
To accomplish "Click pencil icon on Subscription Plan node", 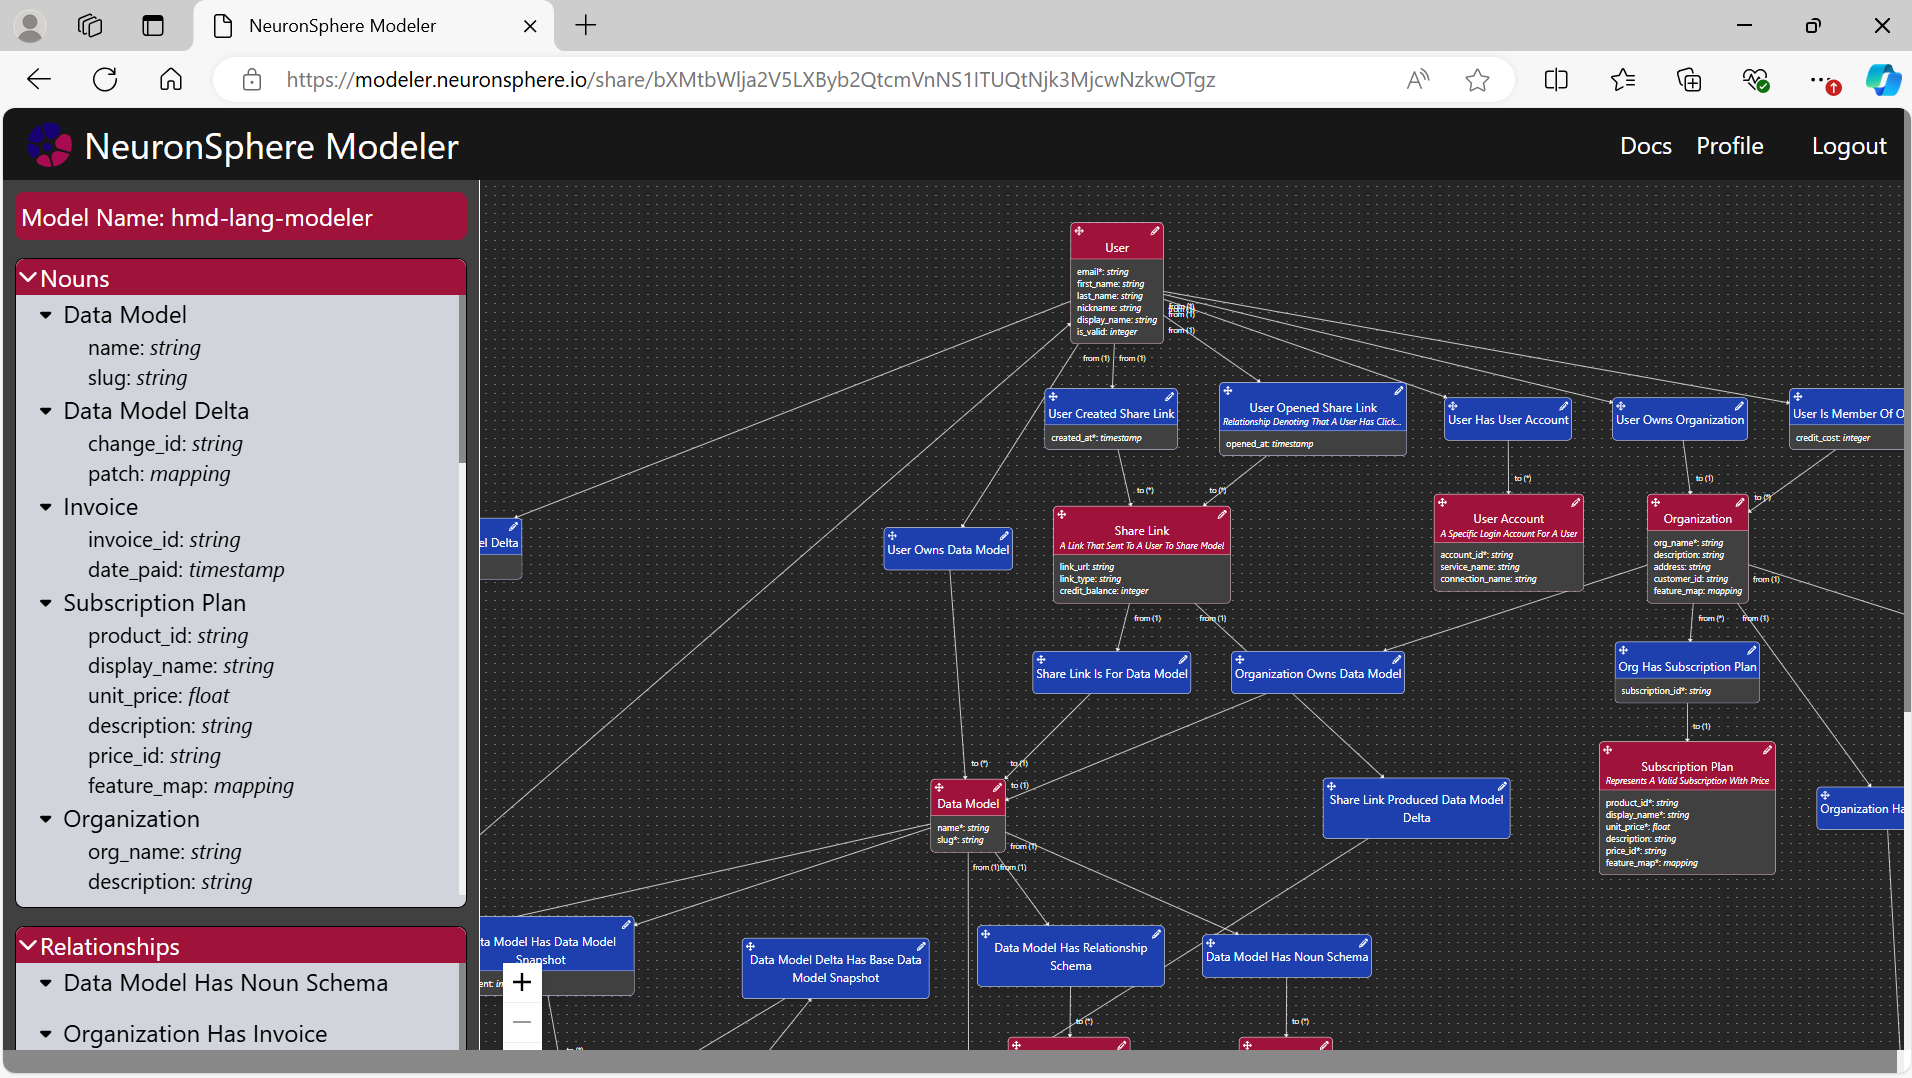I will point(1767,750).
